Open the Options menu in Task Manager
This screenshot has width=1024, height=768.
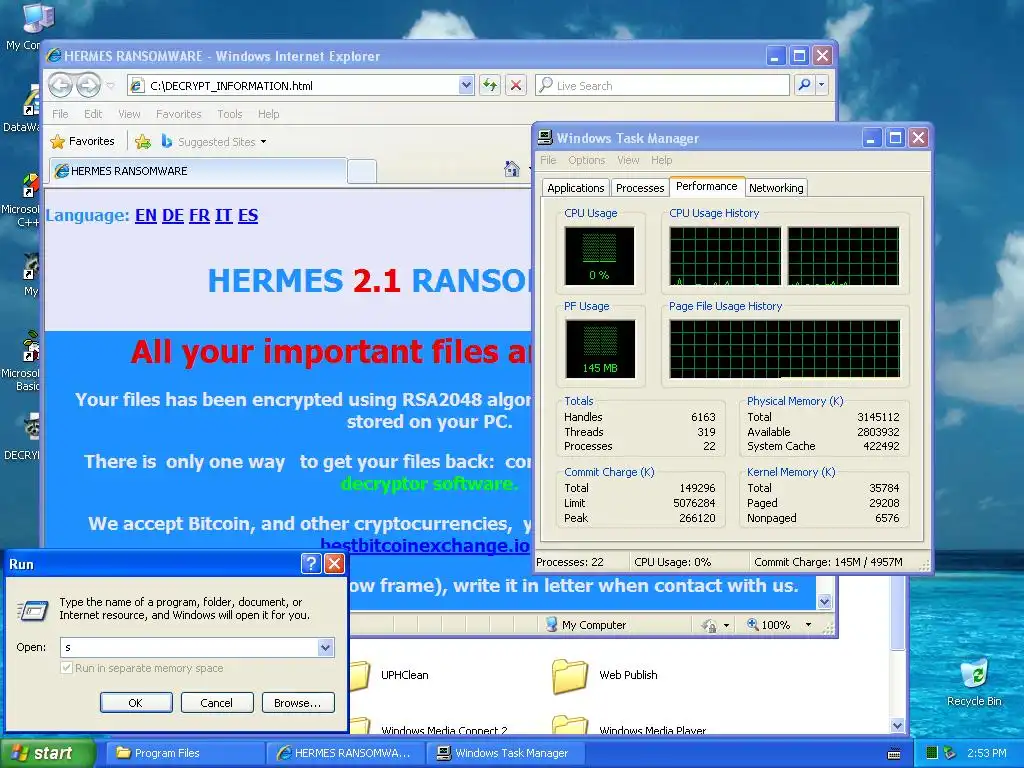tap(586, 160)
